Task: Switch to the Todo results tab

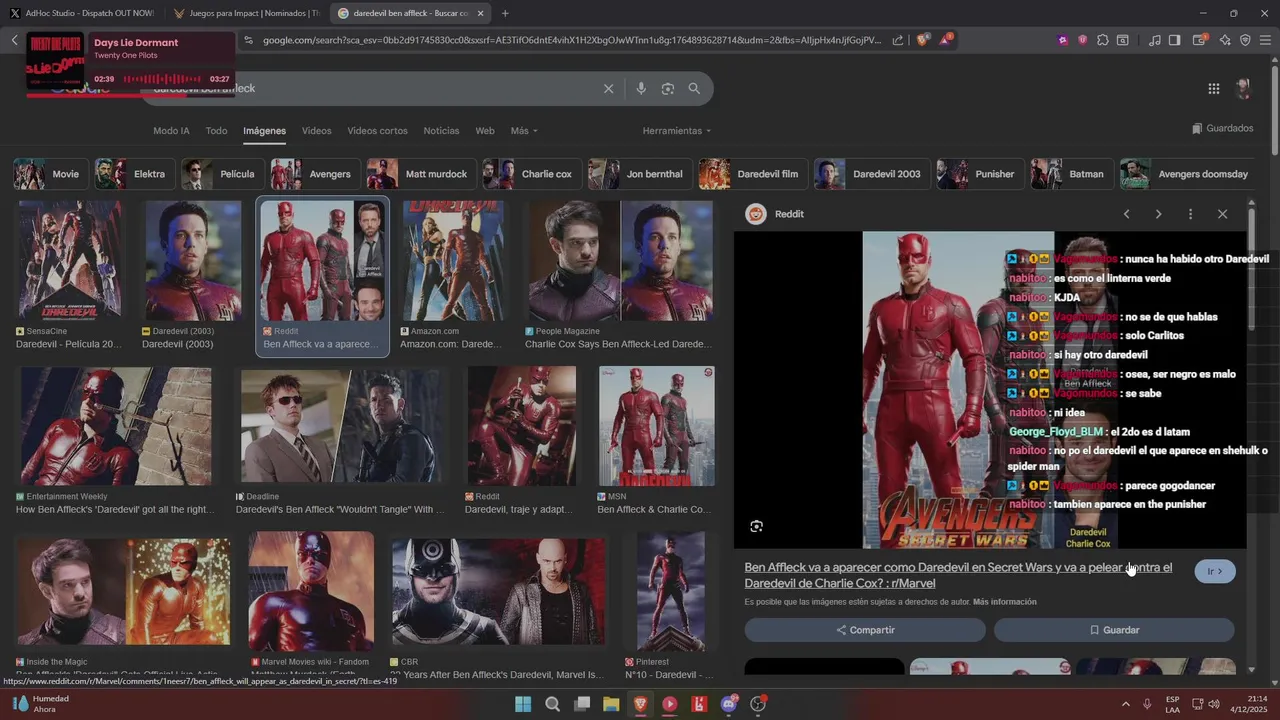Action: point(216,131)
